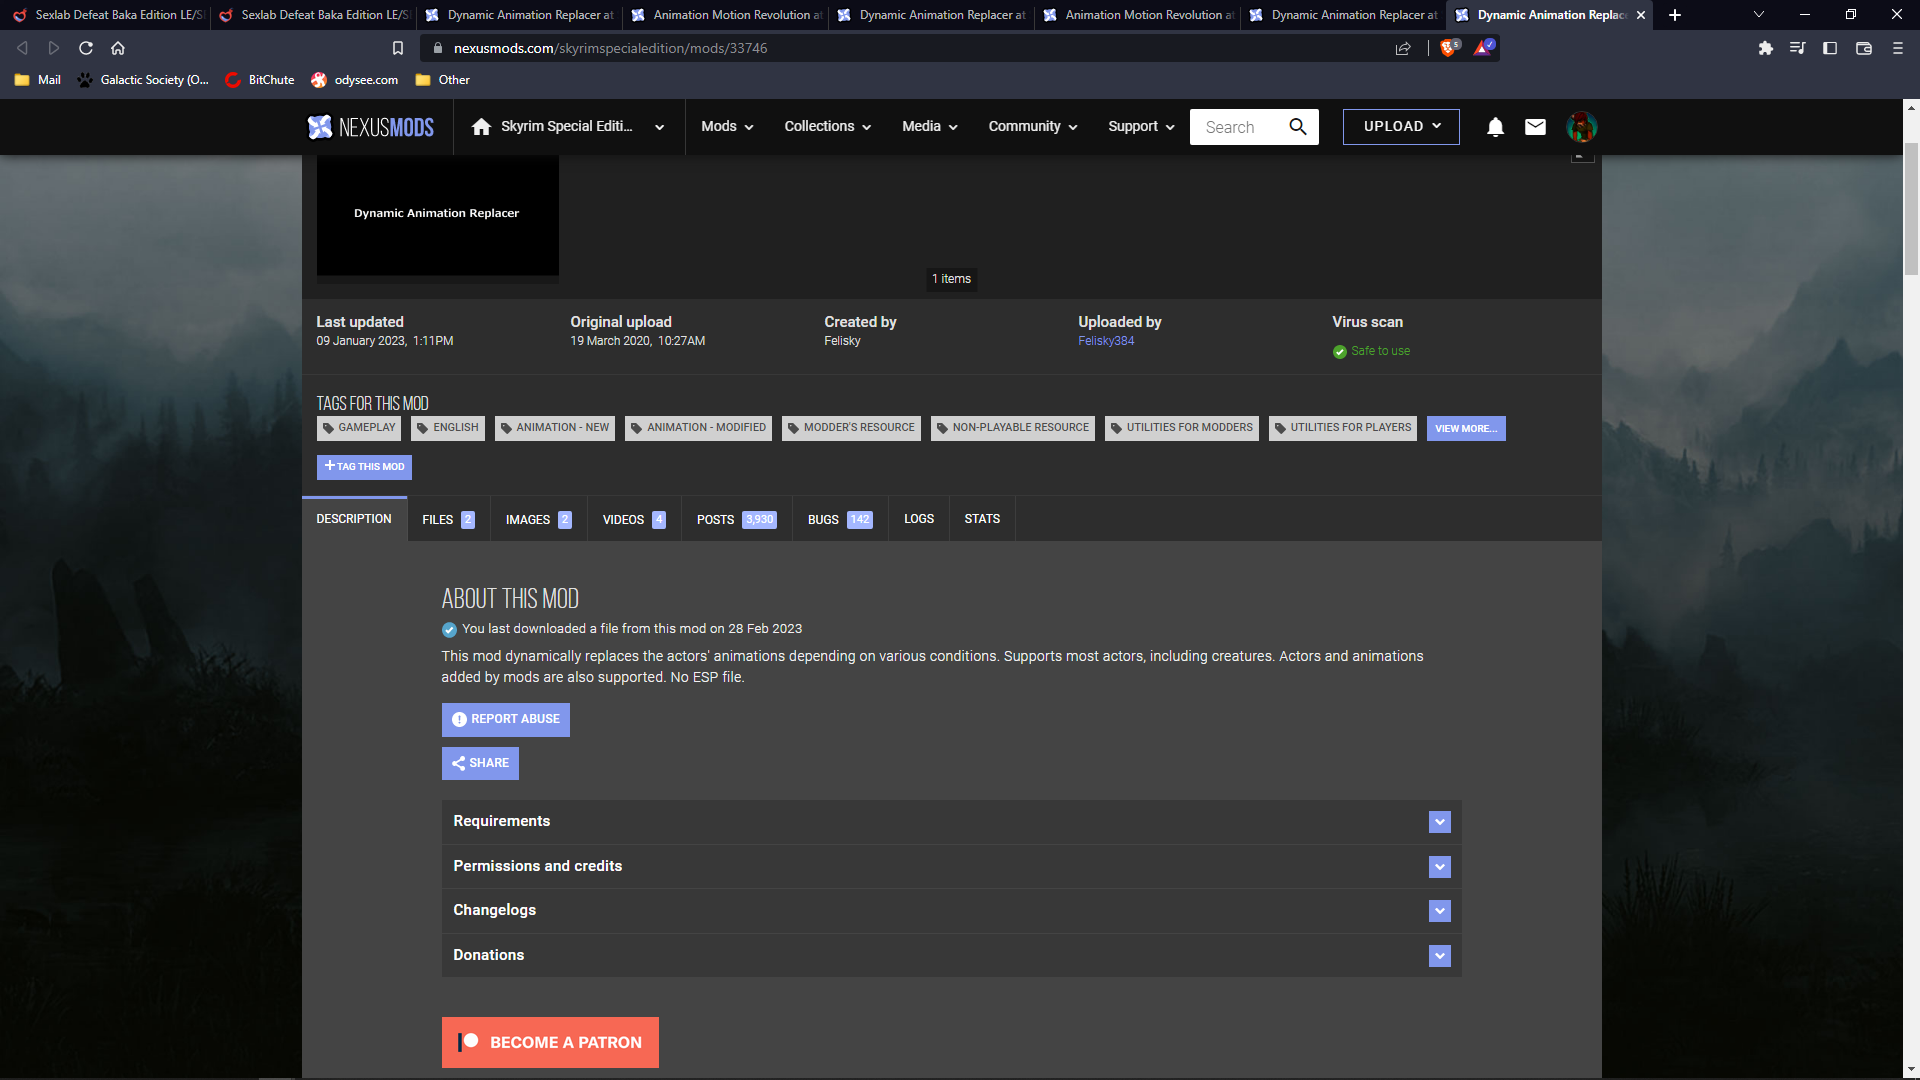1920x1080 pixels.
Task: Click the NexusMods logo icon
Action: tap(320, 127)
